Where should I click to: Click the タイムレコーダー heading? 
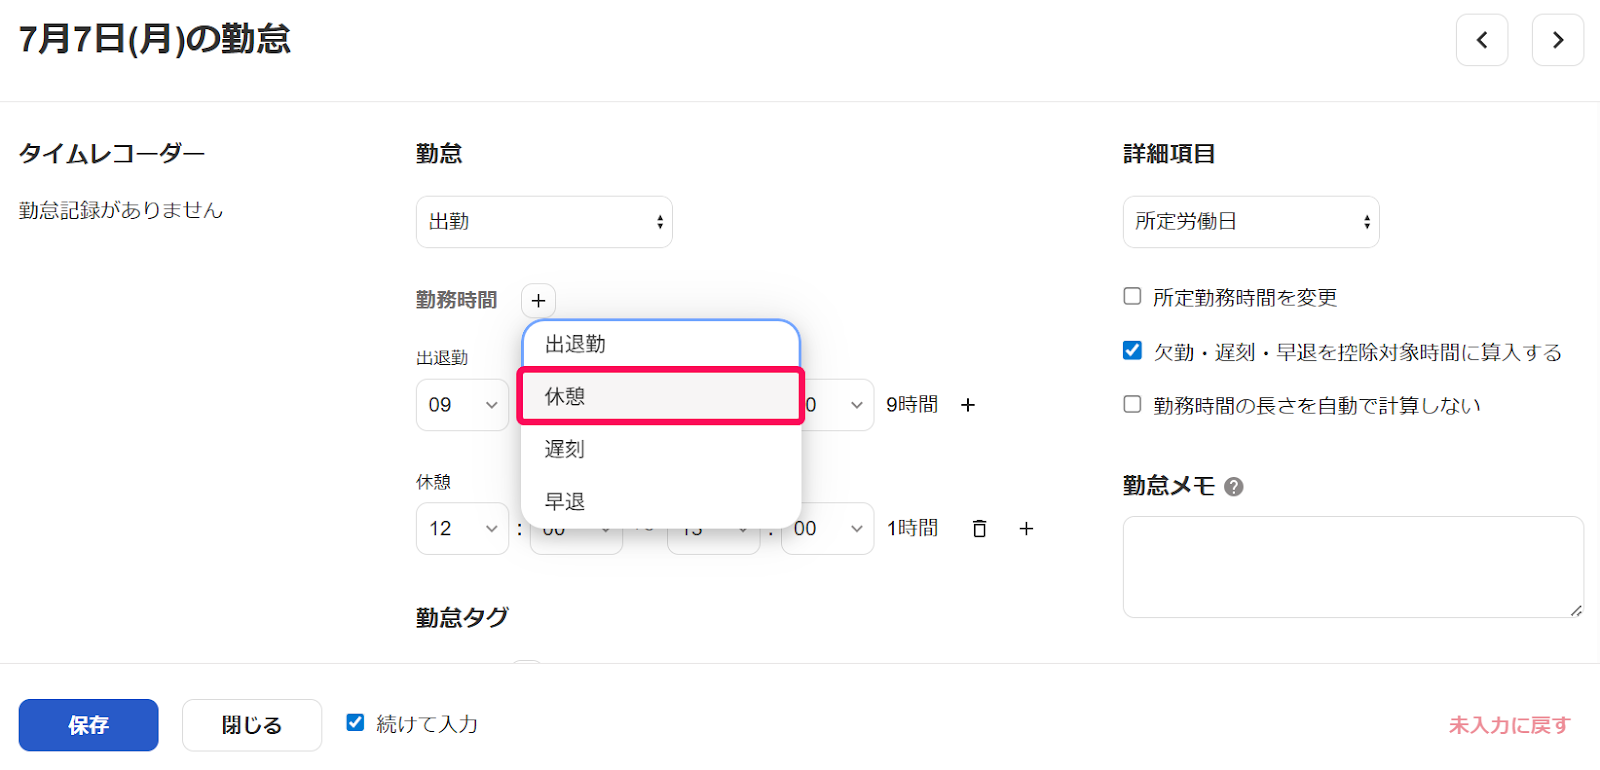112,154
